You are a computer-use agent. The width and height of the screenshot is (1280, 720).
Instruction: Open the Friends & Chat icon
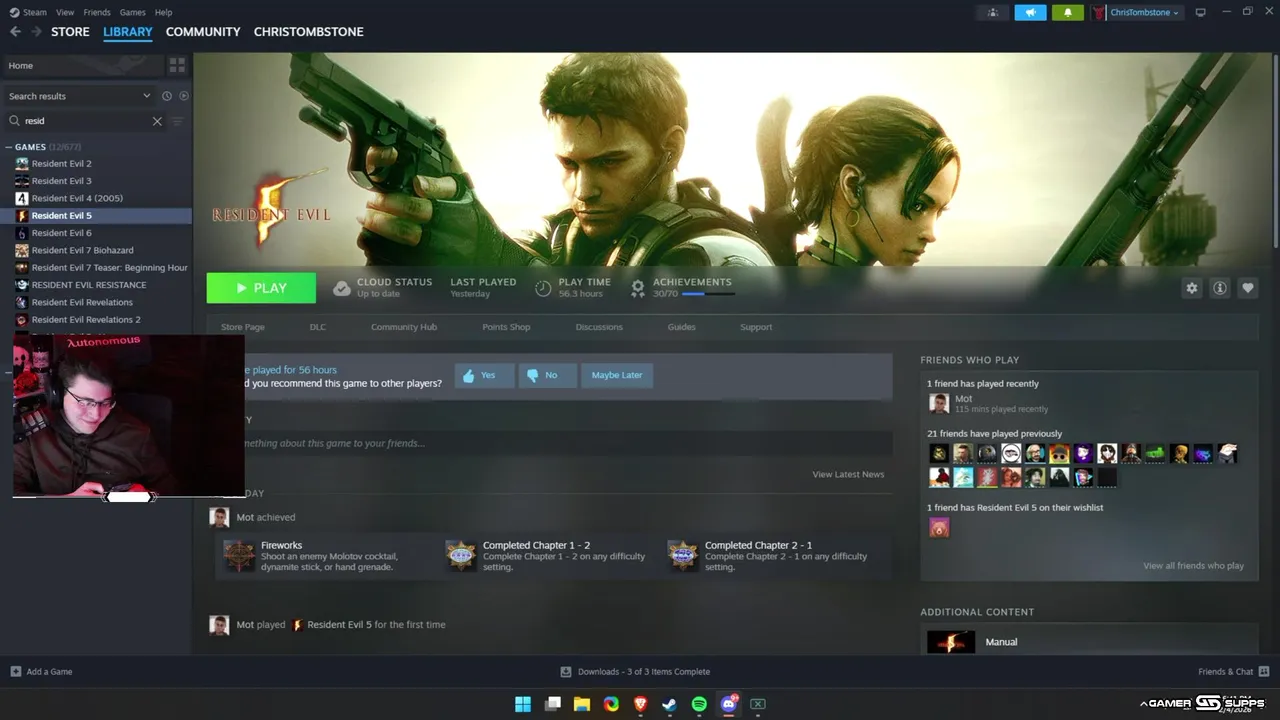pyautogui.click(x=1264, y=672)
